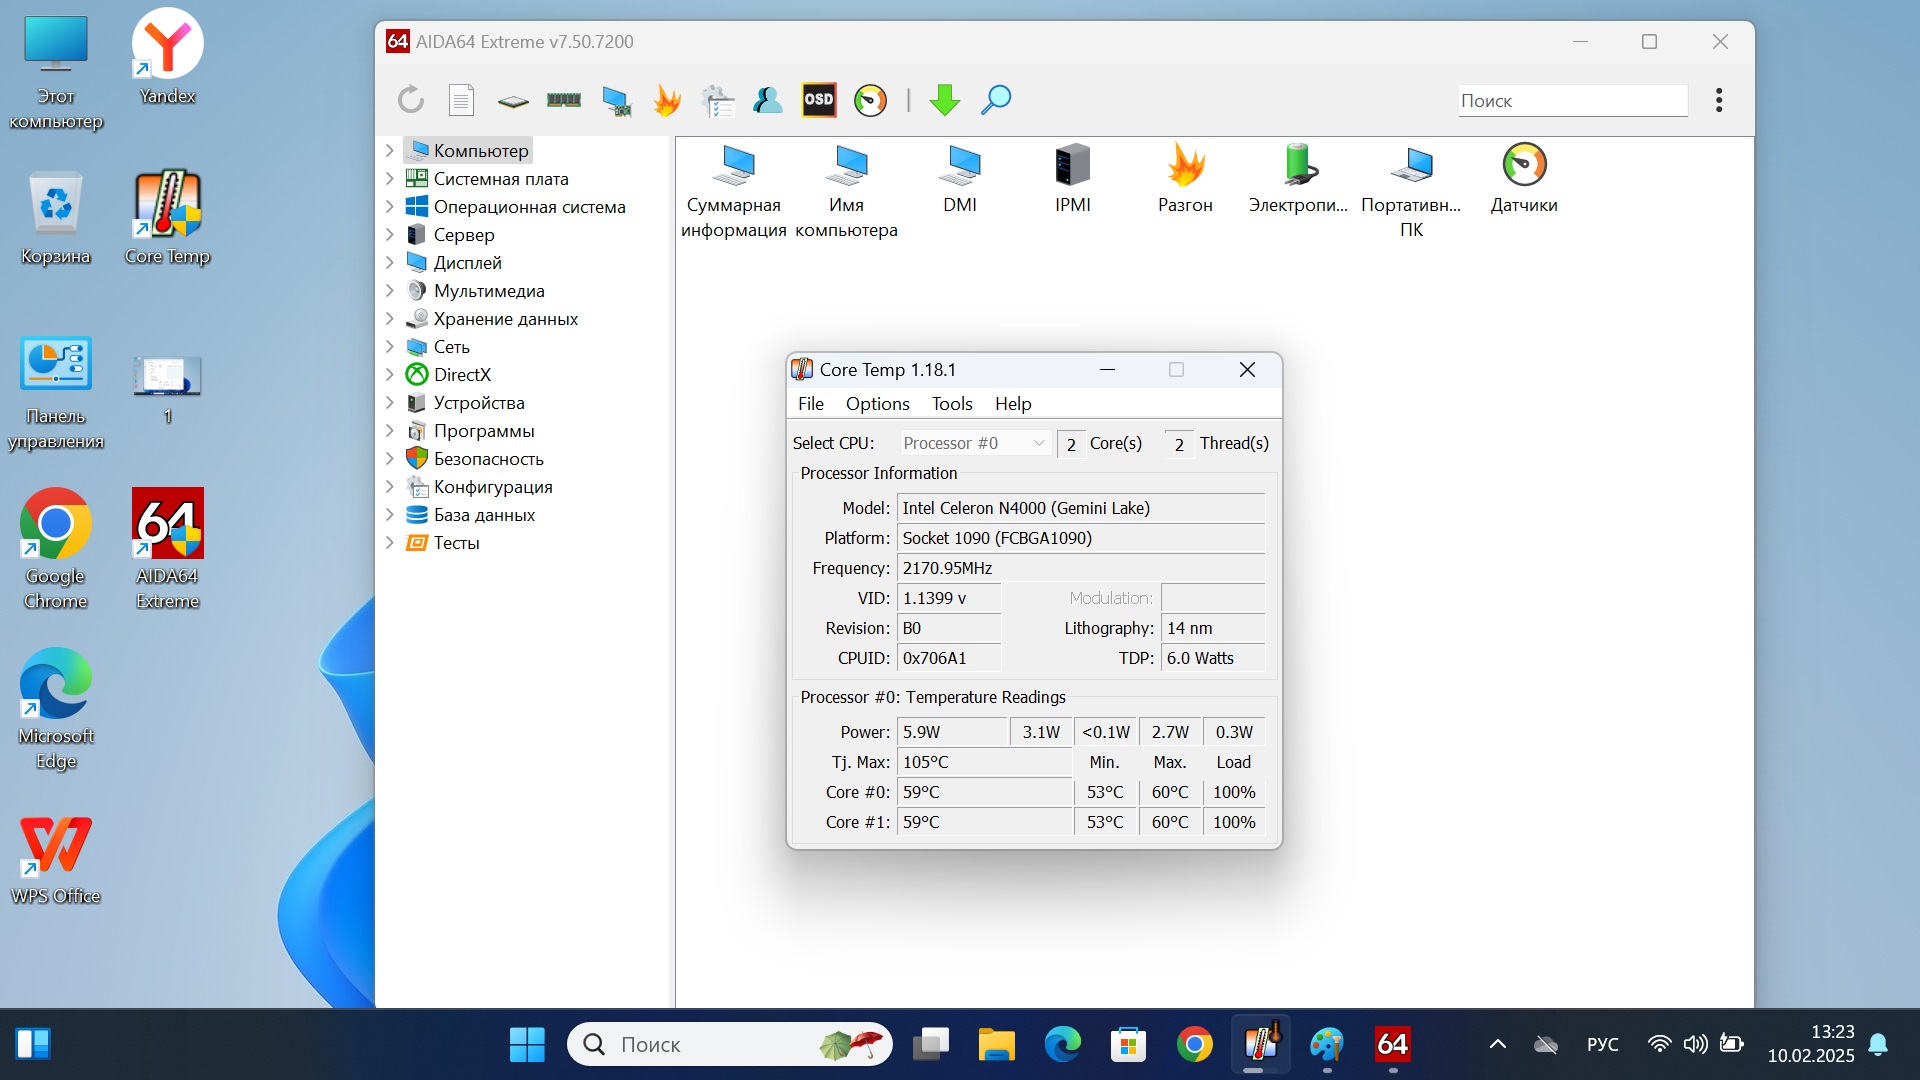Launch the stability test flame icon

click(667, 100)
